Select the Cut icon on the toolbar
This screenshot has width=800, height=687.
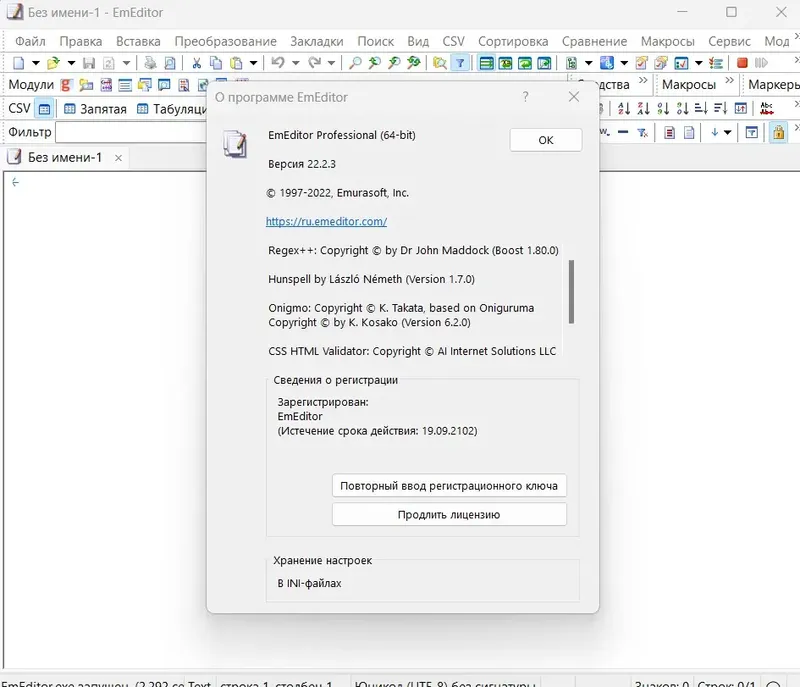pos(196,65)
